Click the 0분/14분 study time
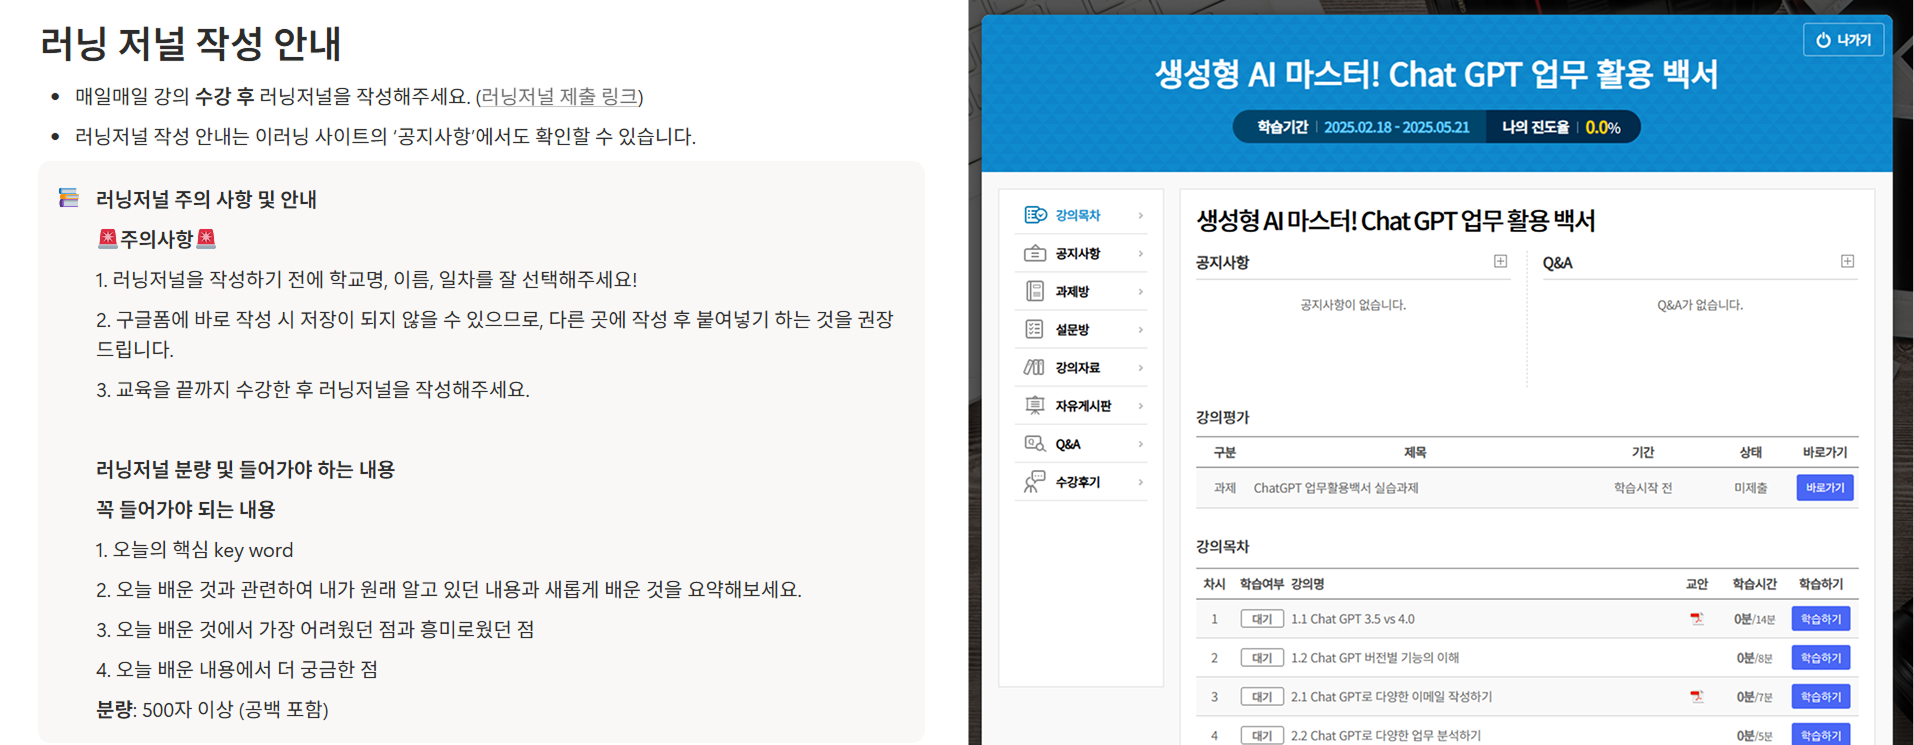Screen dimensions: 1914x745 pyautogui.click(x=1754, y=619)
